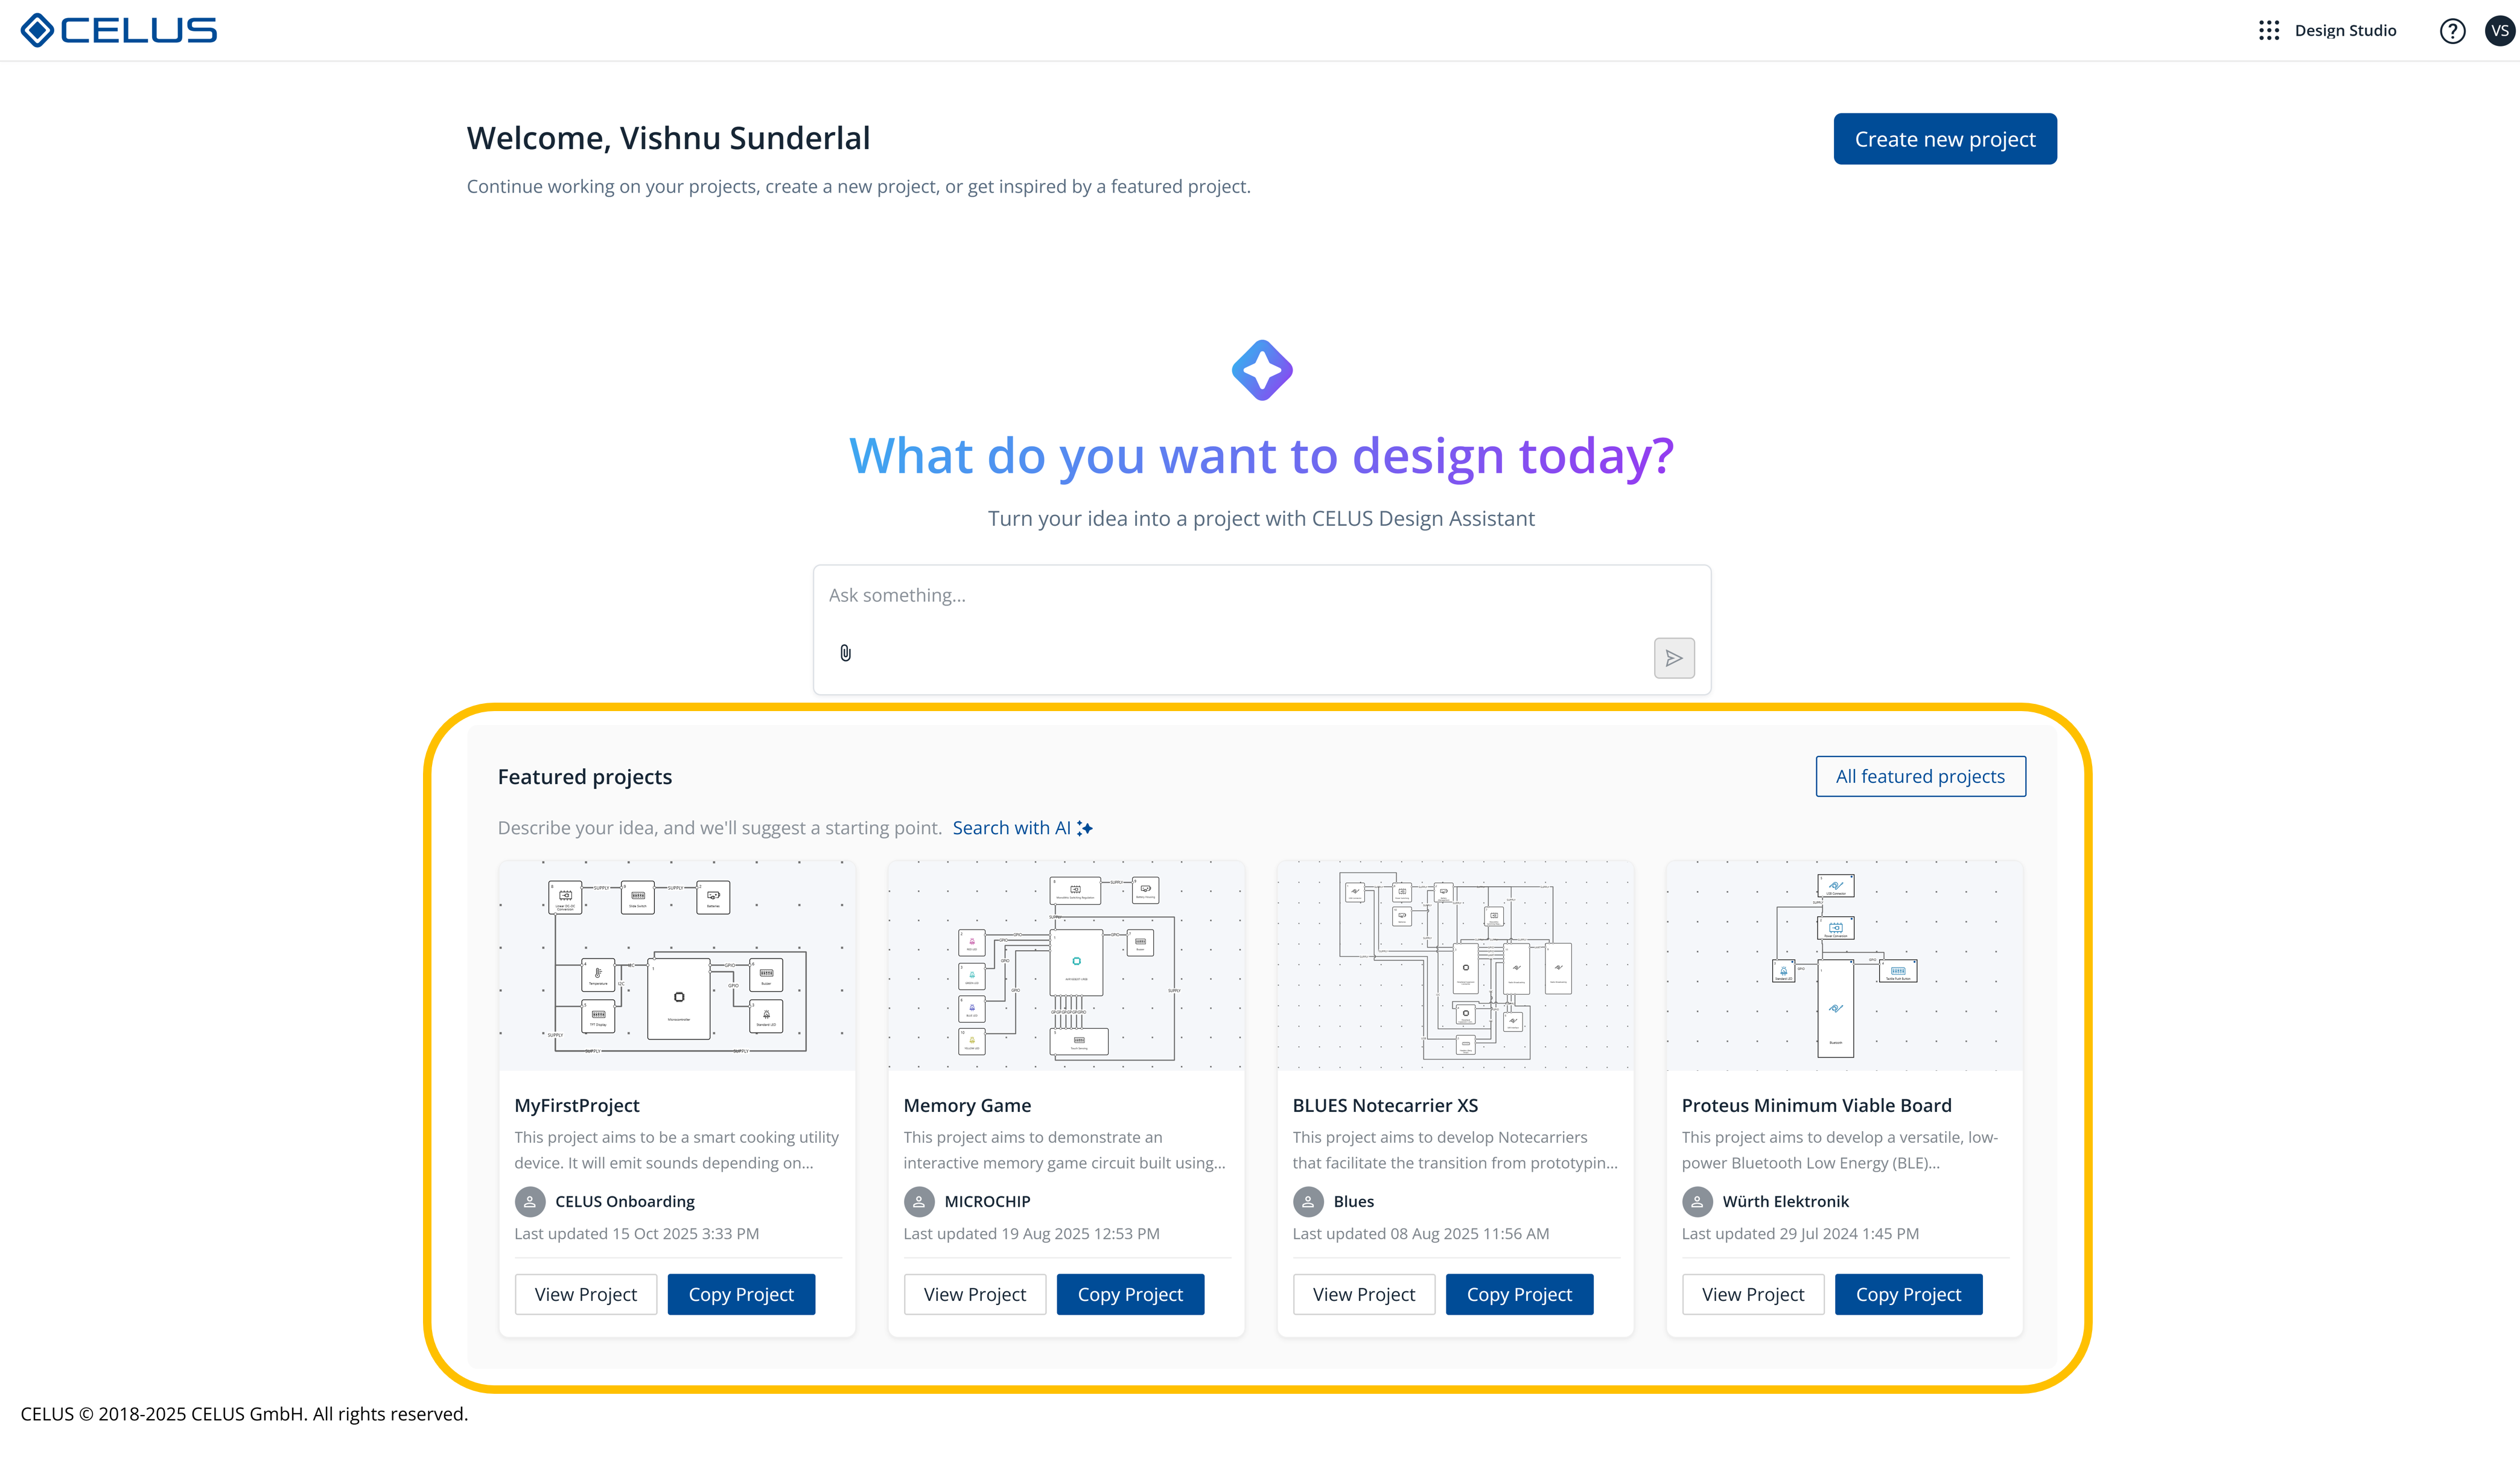Click the Memory Game schematic thumbnail
This screenshot has height=1459, width=2520.
click(1066, 966)
